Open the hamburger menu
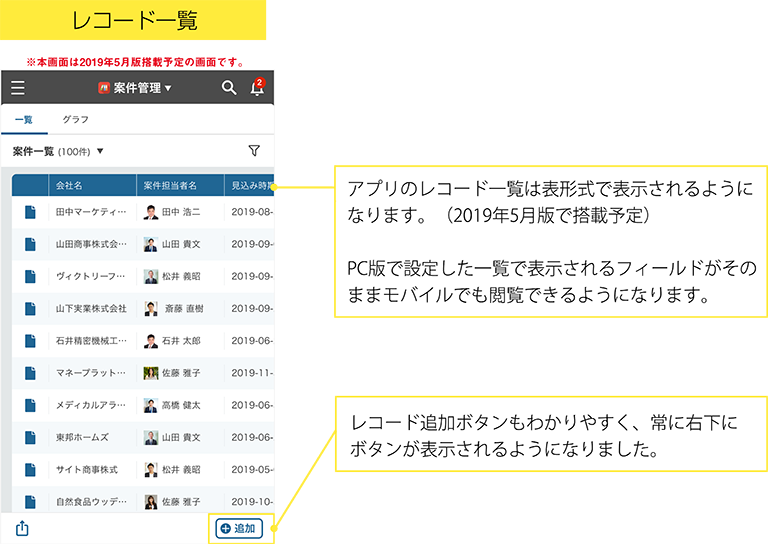Screen dimensions: 768x544 coord(18,88)
